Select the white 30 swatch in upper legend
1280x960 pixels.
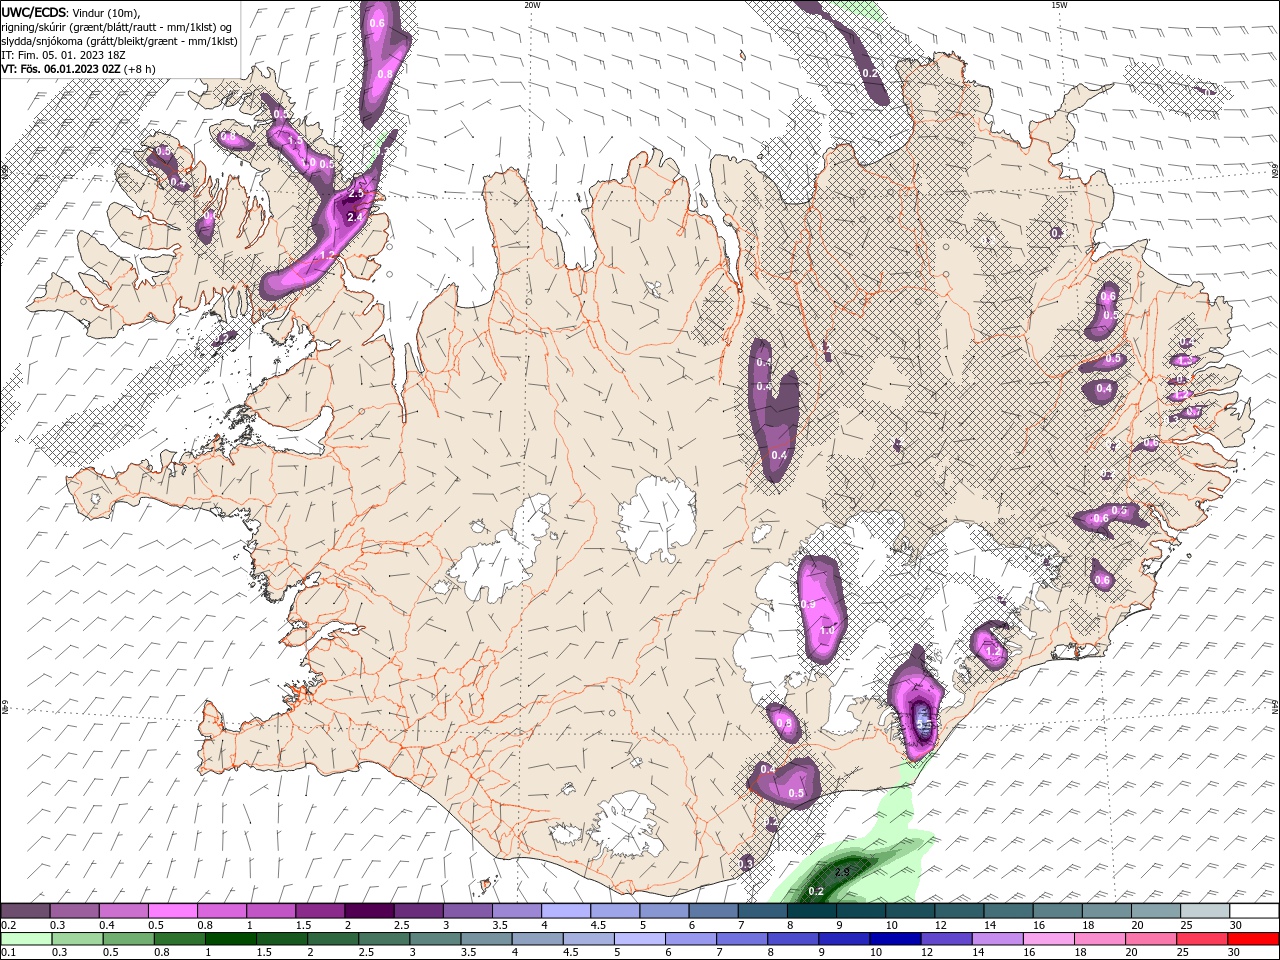pos(1254,911)
